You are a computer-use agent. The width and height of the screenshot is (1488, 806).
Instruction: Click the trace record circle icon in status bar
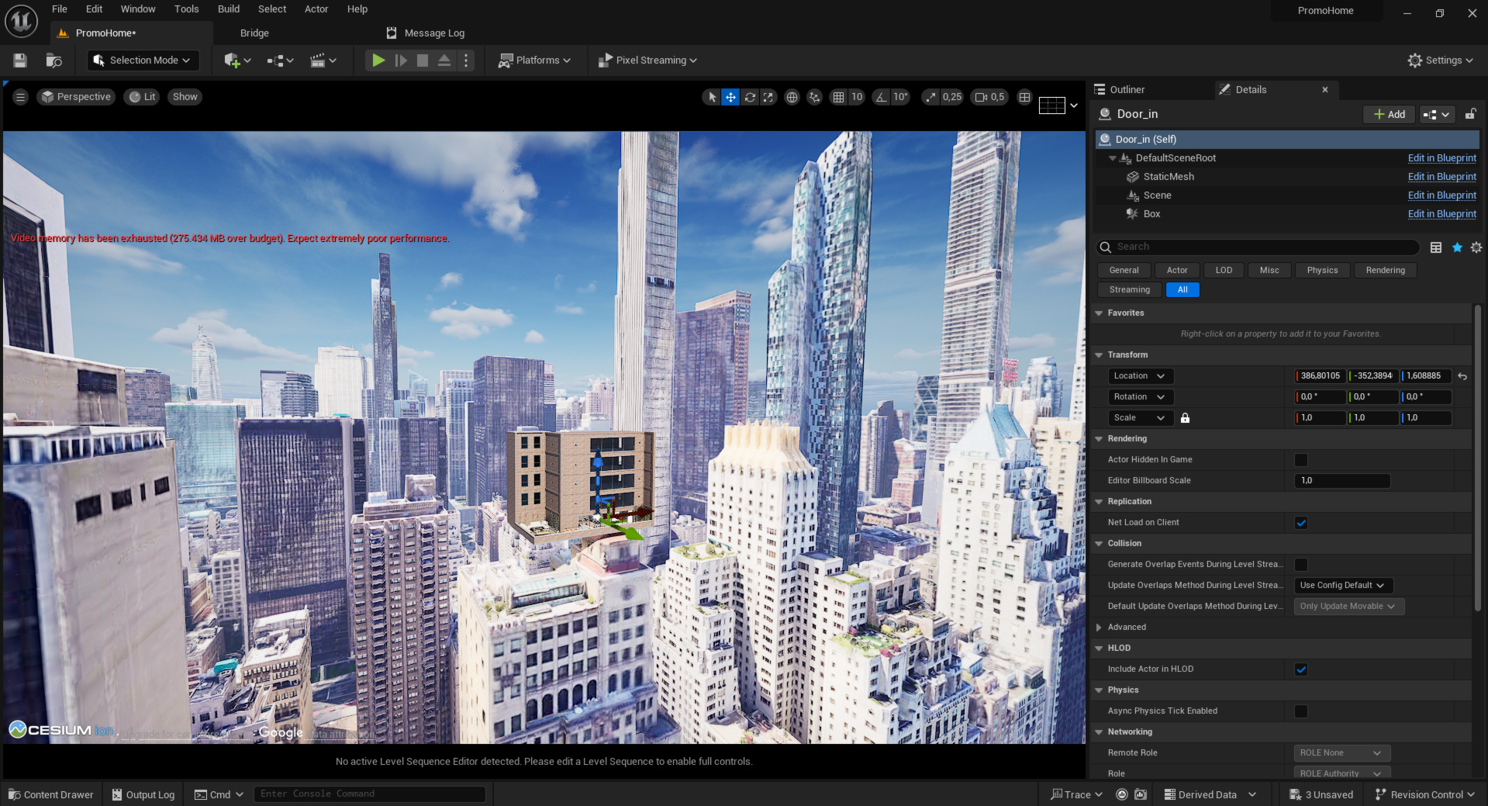[x=1122, y=795]
